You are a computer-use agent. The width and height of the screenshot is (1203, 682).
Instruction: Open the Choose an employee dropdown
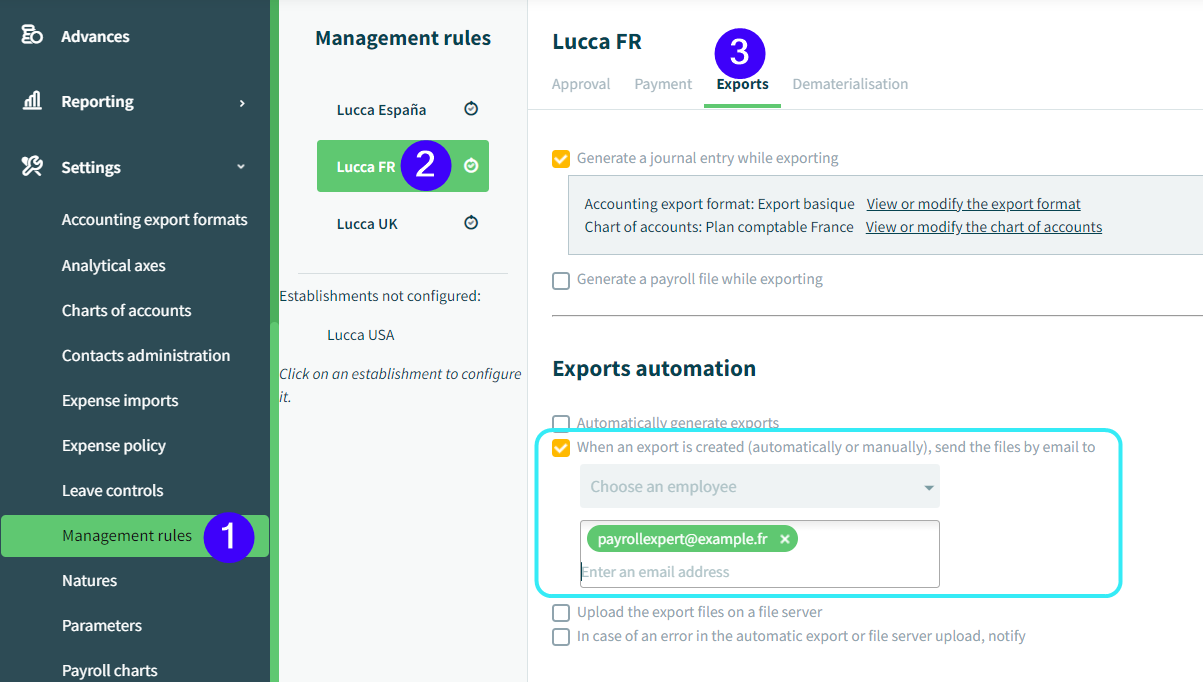[x=760, y=487]
